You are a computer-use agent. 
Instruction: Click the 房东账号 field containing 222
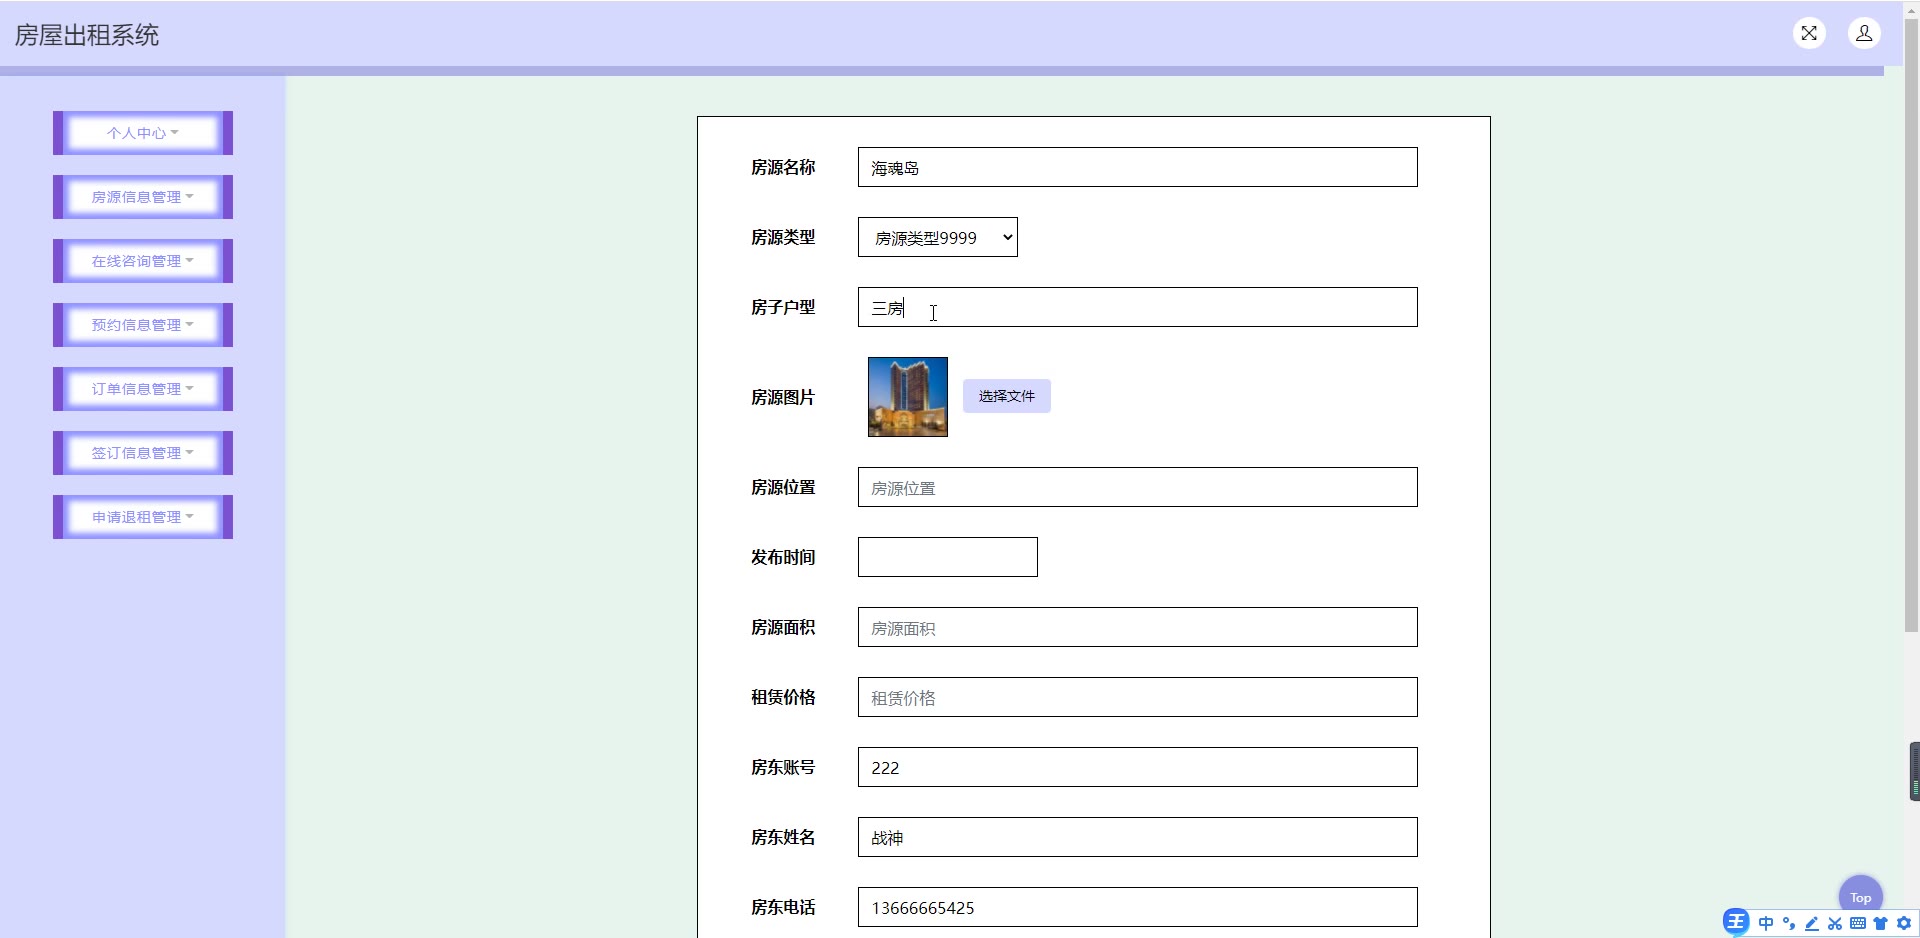[1138, 767]
